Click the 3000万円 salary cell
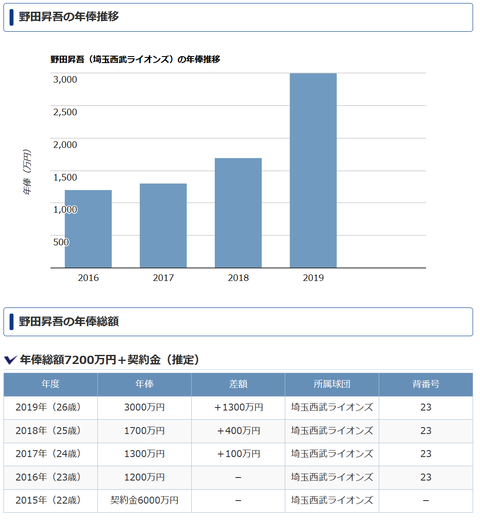The image size is (480, 521). coord(144,407)
